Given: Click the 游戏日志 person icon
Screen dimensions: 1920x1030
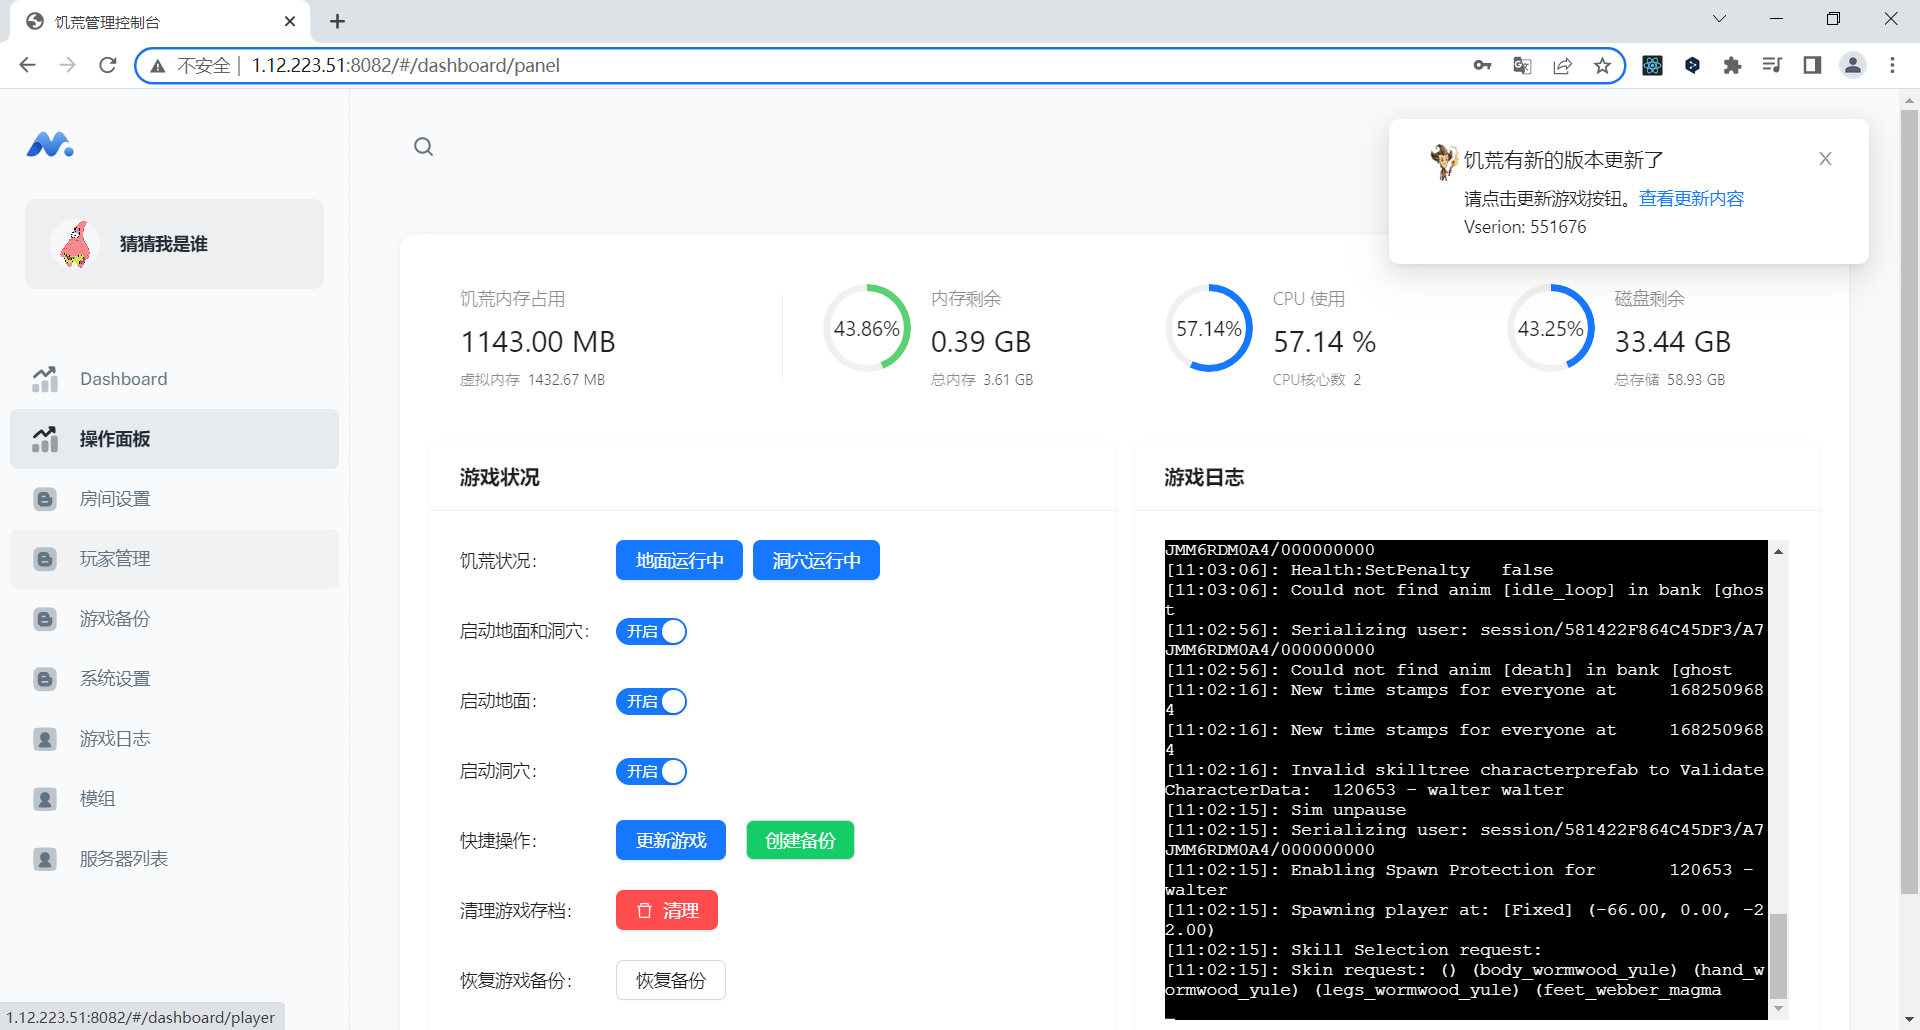Looking at the screenshot, I should coord(45,739).
